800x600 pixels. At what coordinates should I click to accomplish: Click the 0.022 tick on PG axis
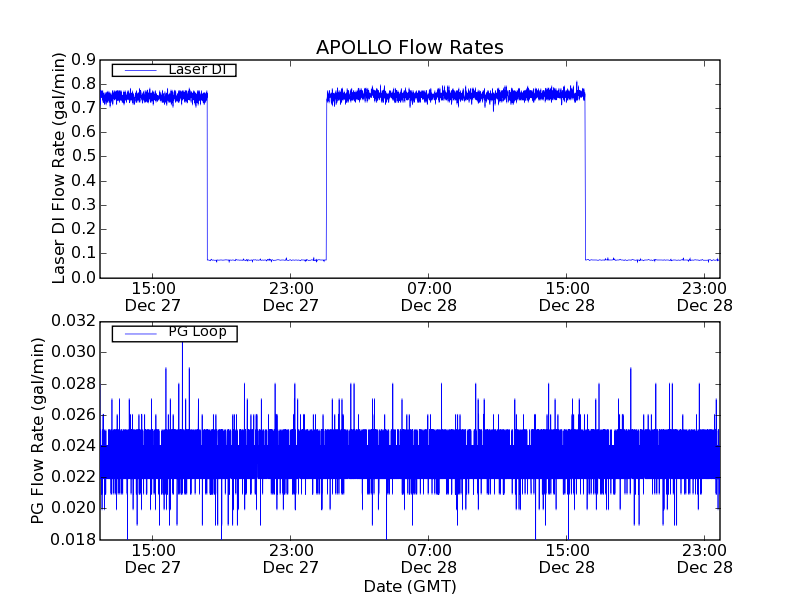(73, 477)
